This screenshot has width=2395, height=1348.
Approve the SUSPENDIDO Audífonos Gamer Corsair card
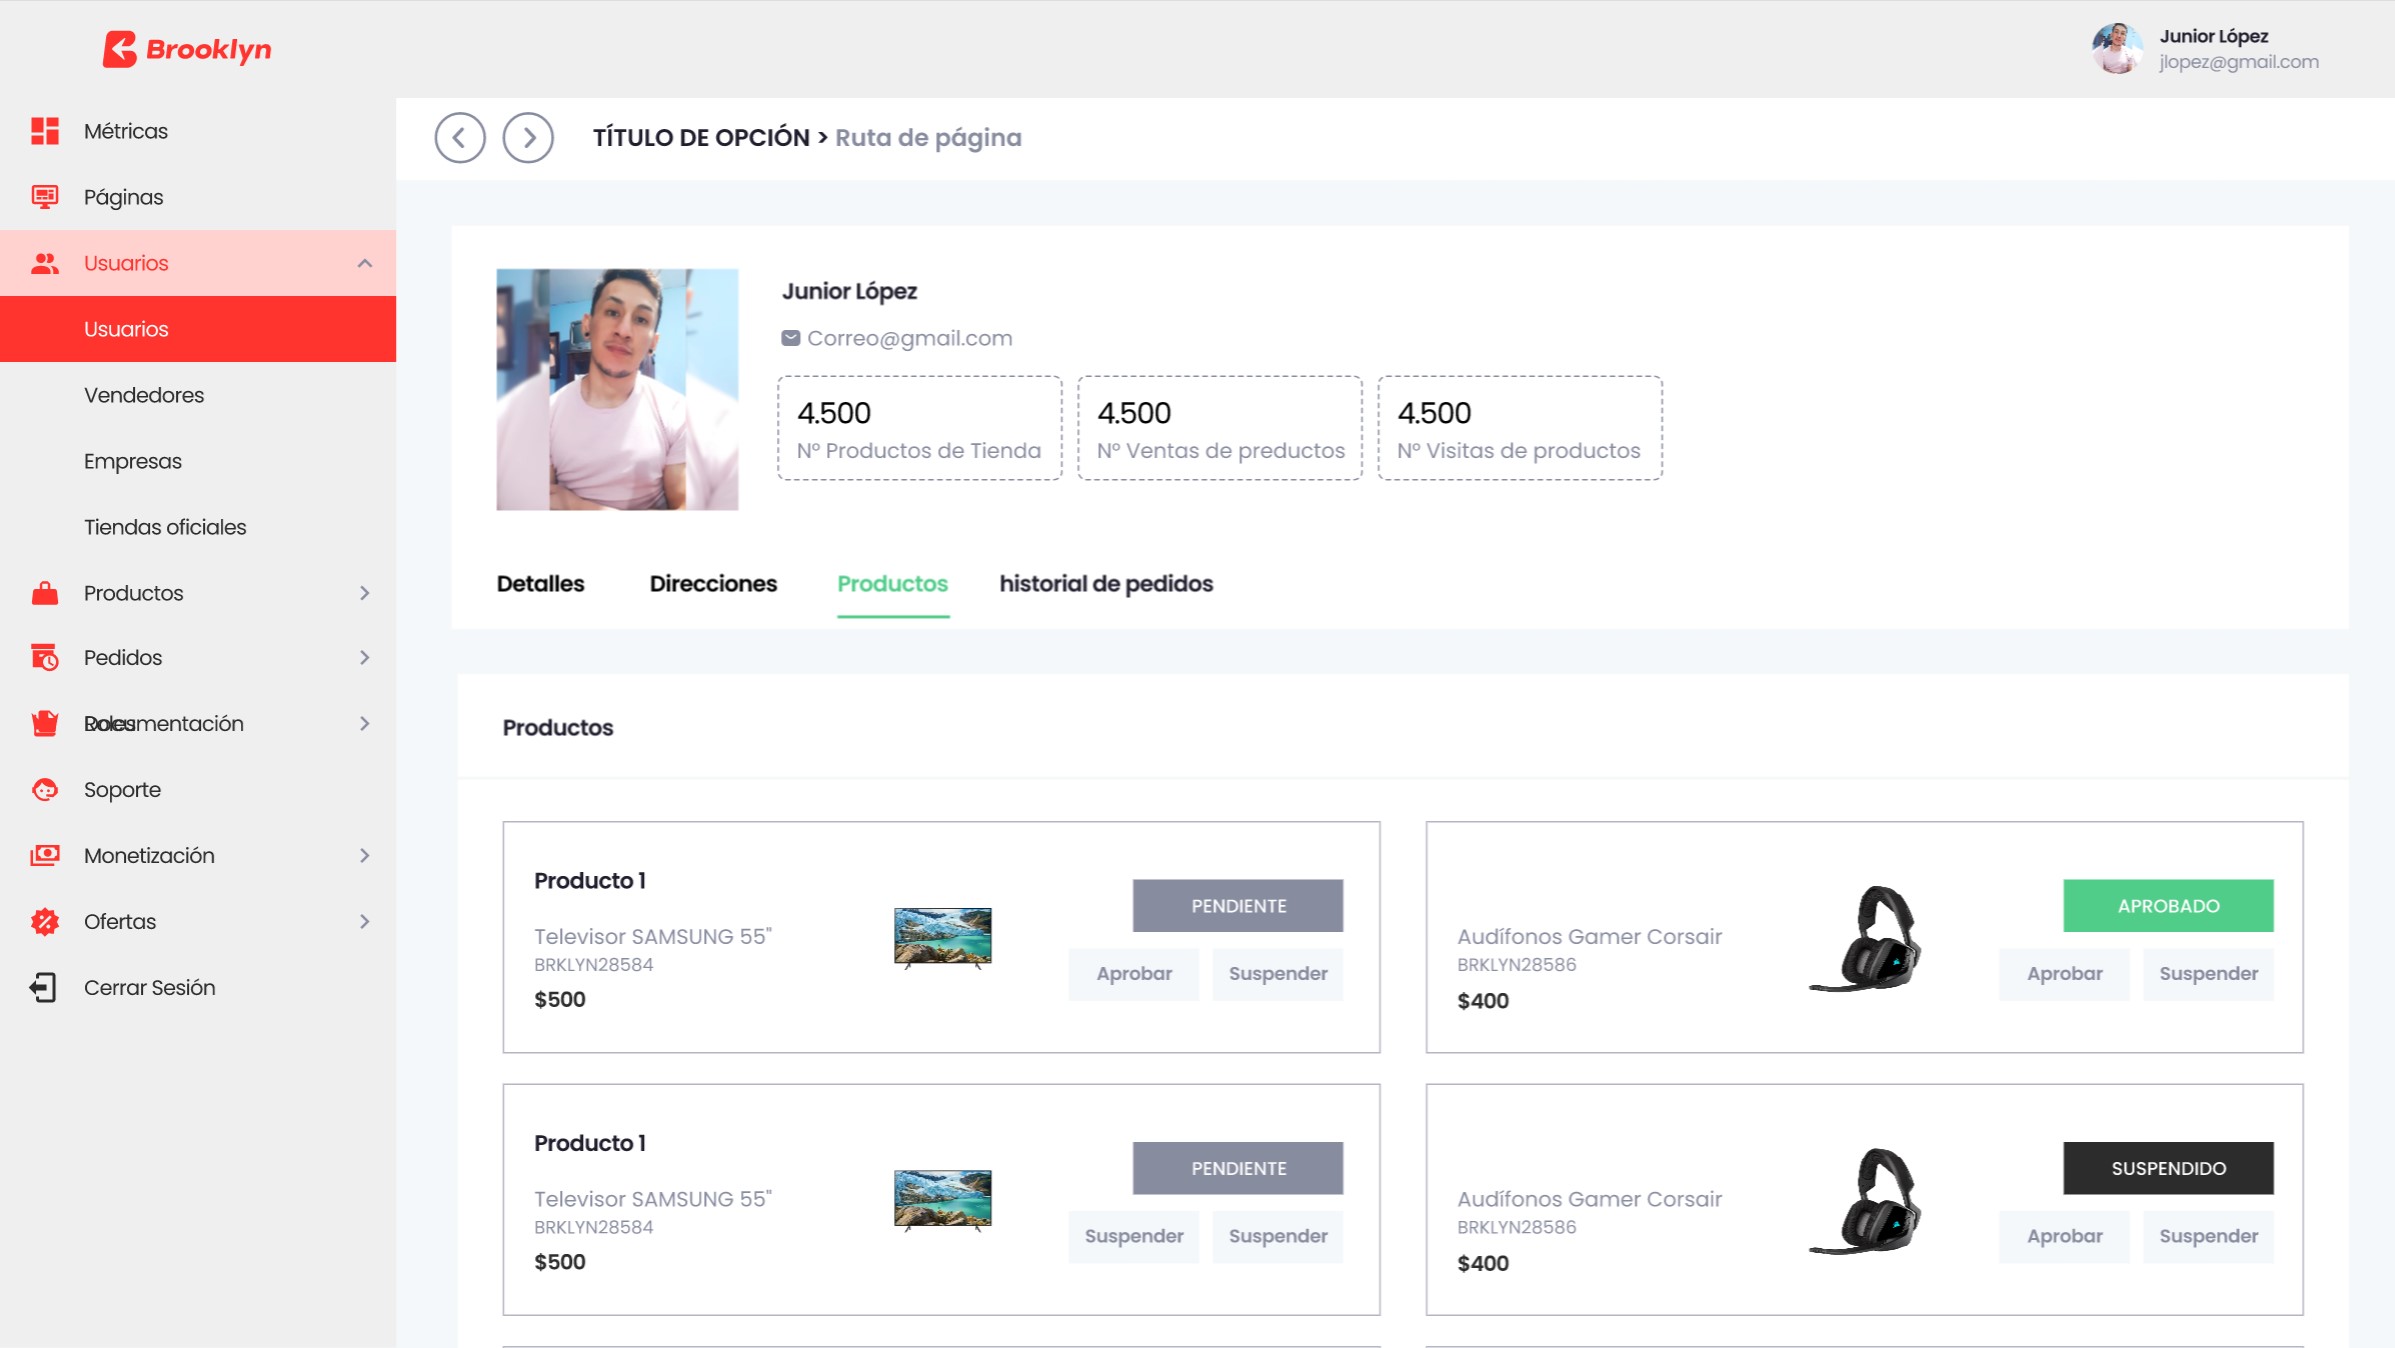2064,1236
